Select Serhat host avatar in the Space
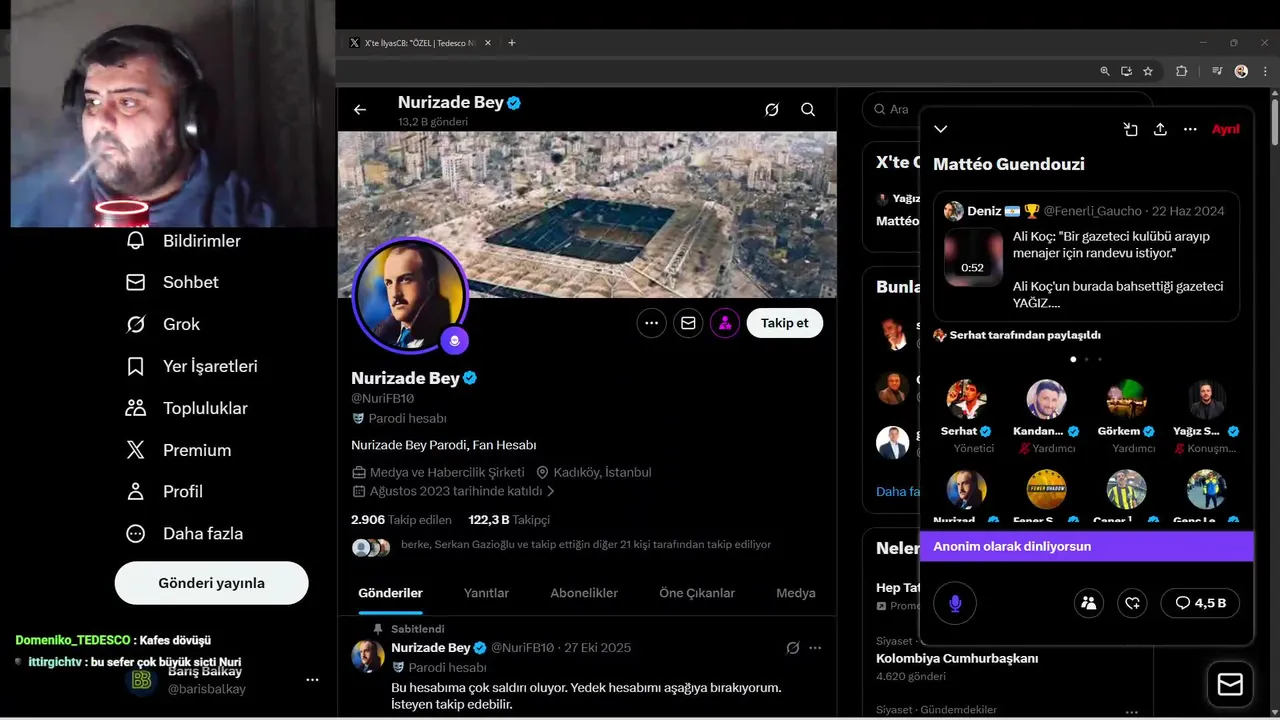 coord(966,400)
